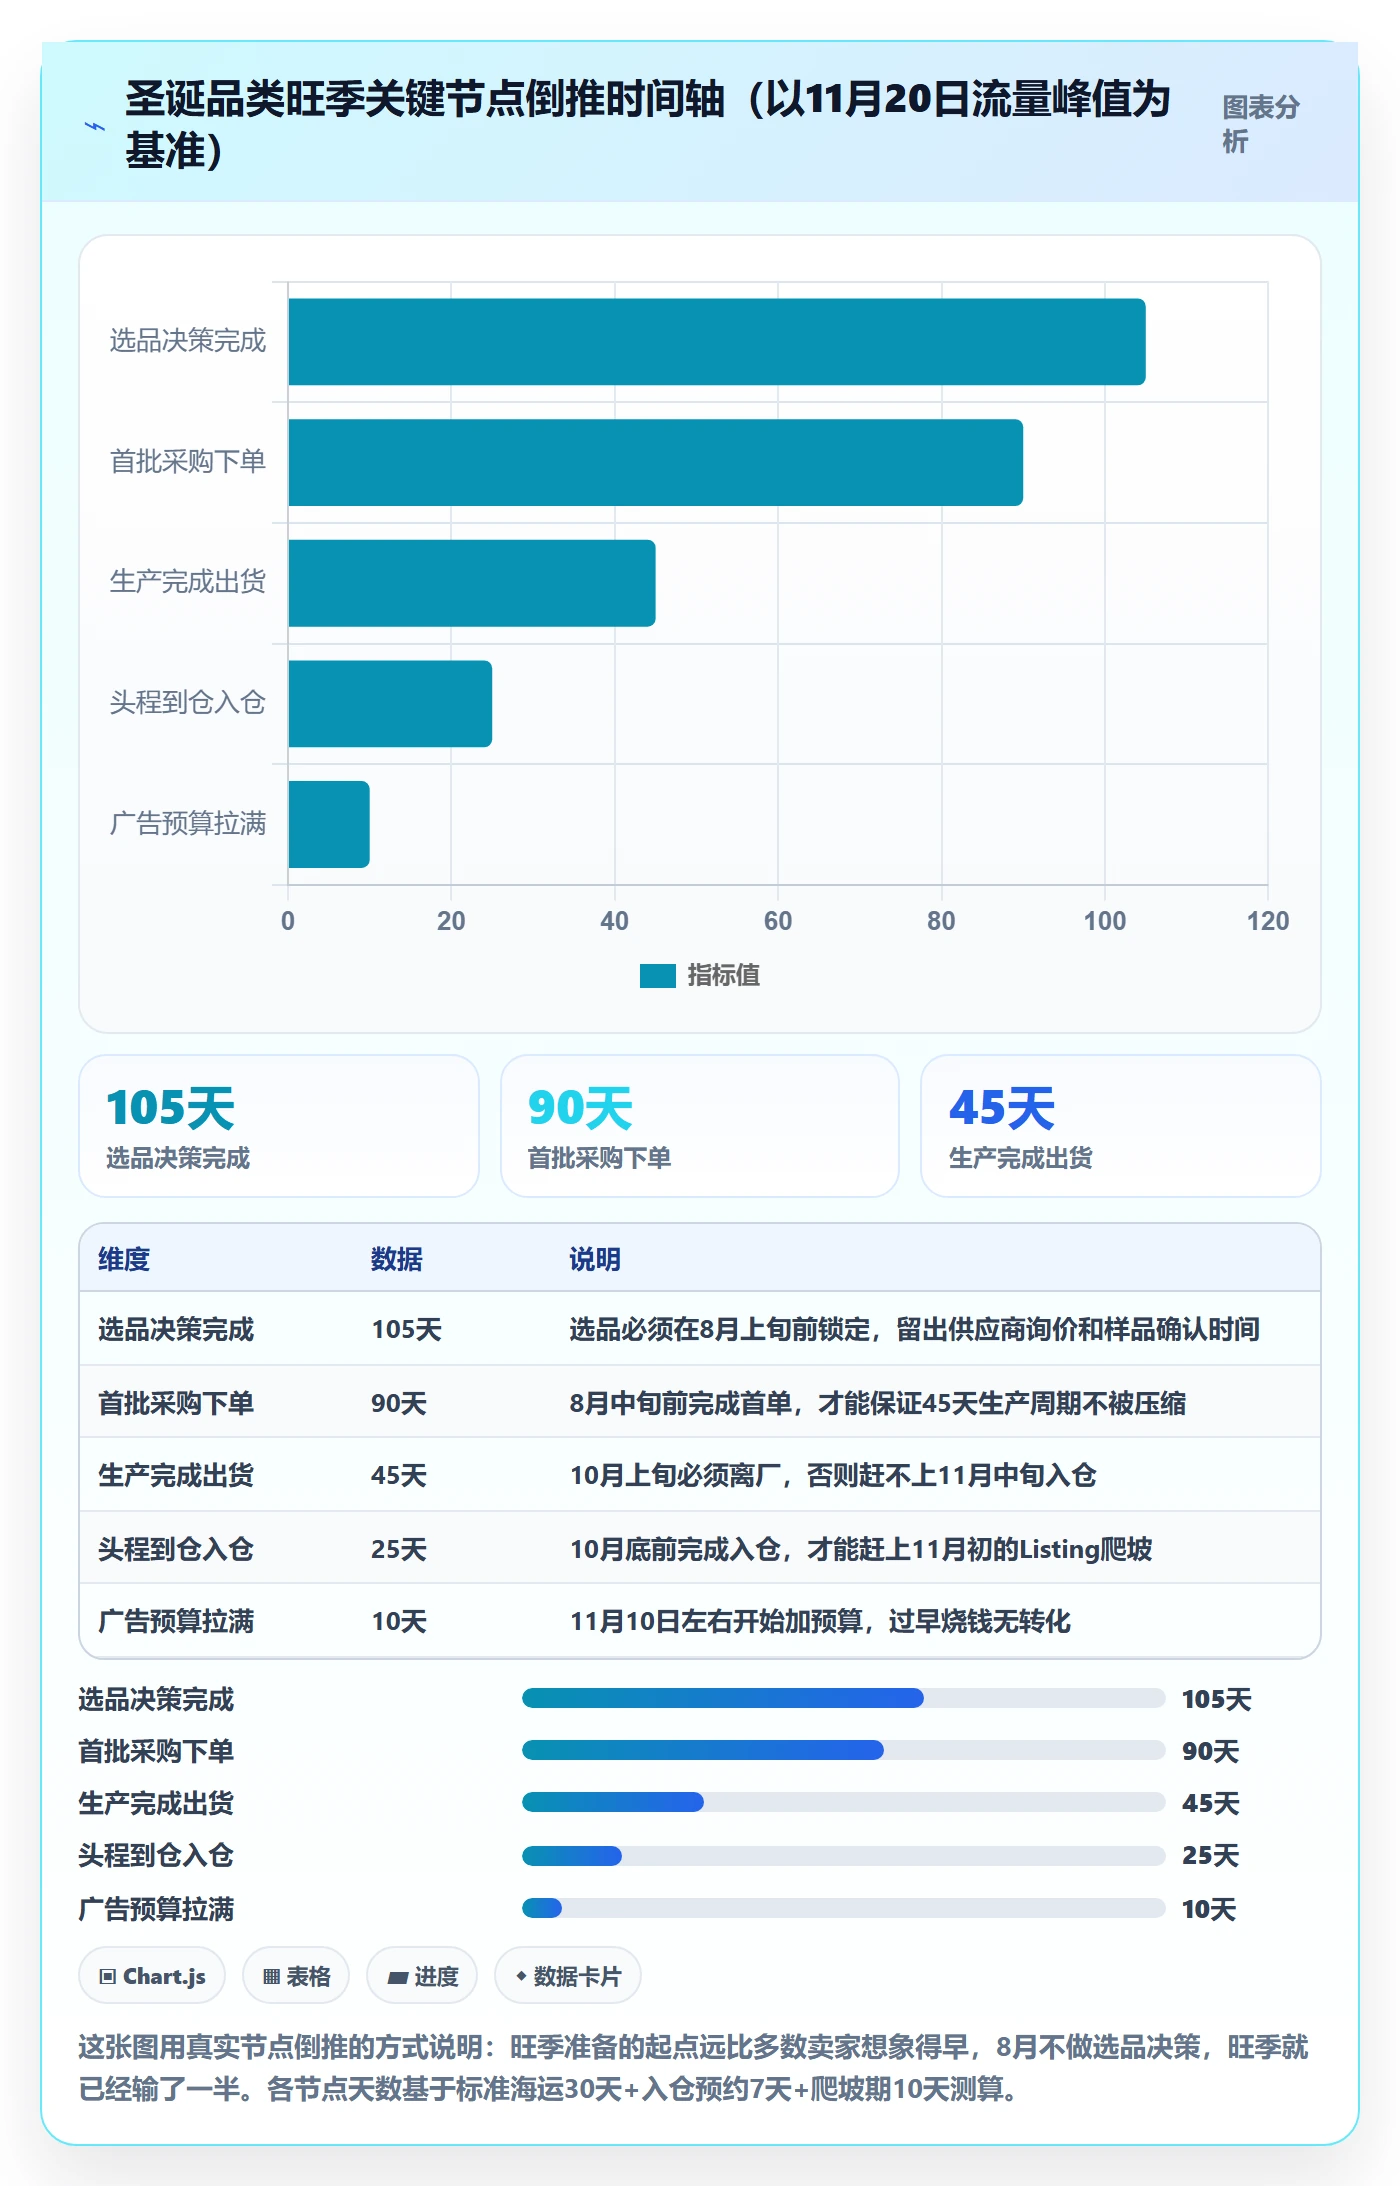Click the 表格 tag chip
Viewport: 1400px width, 2186px height.
[x=296, y=1976]
